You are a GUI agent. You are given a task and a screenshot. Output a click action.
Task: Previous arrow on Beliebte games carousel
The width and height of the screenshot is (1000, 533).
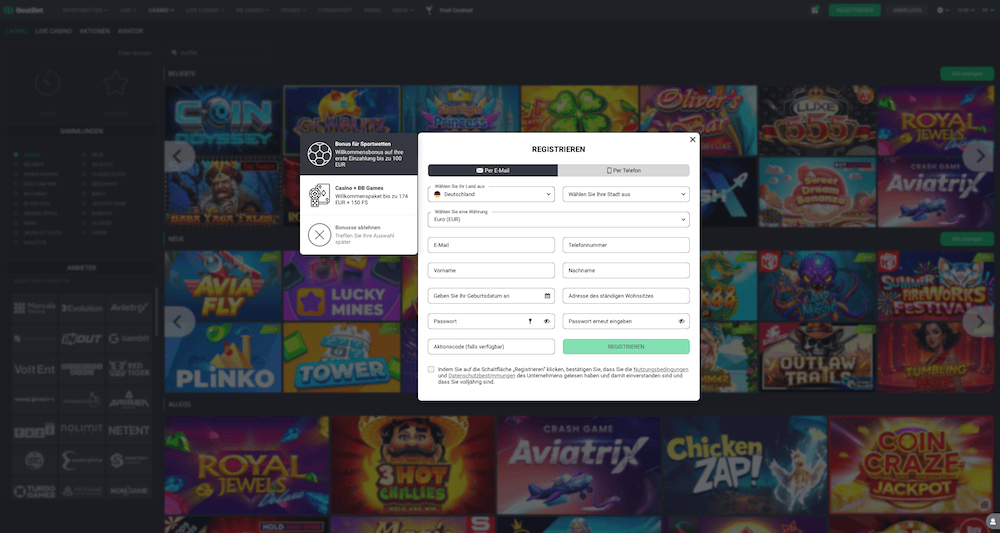pyautogui.click(x=179, y=157)
